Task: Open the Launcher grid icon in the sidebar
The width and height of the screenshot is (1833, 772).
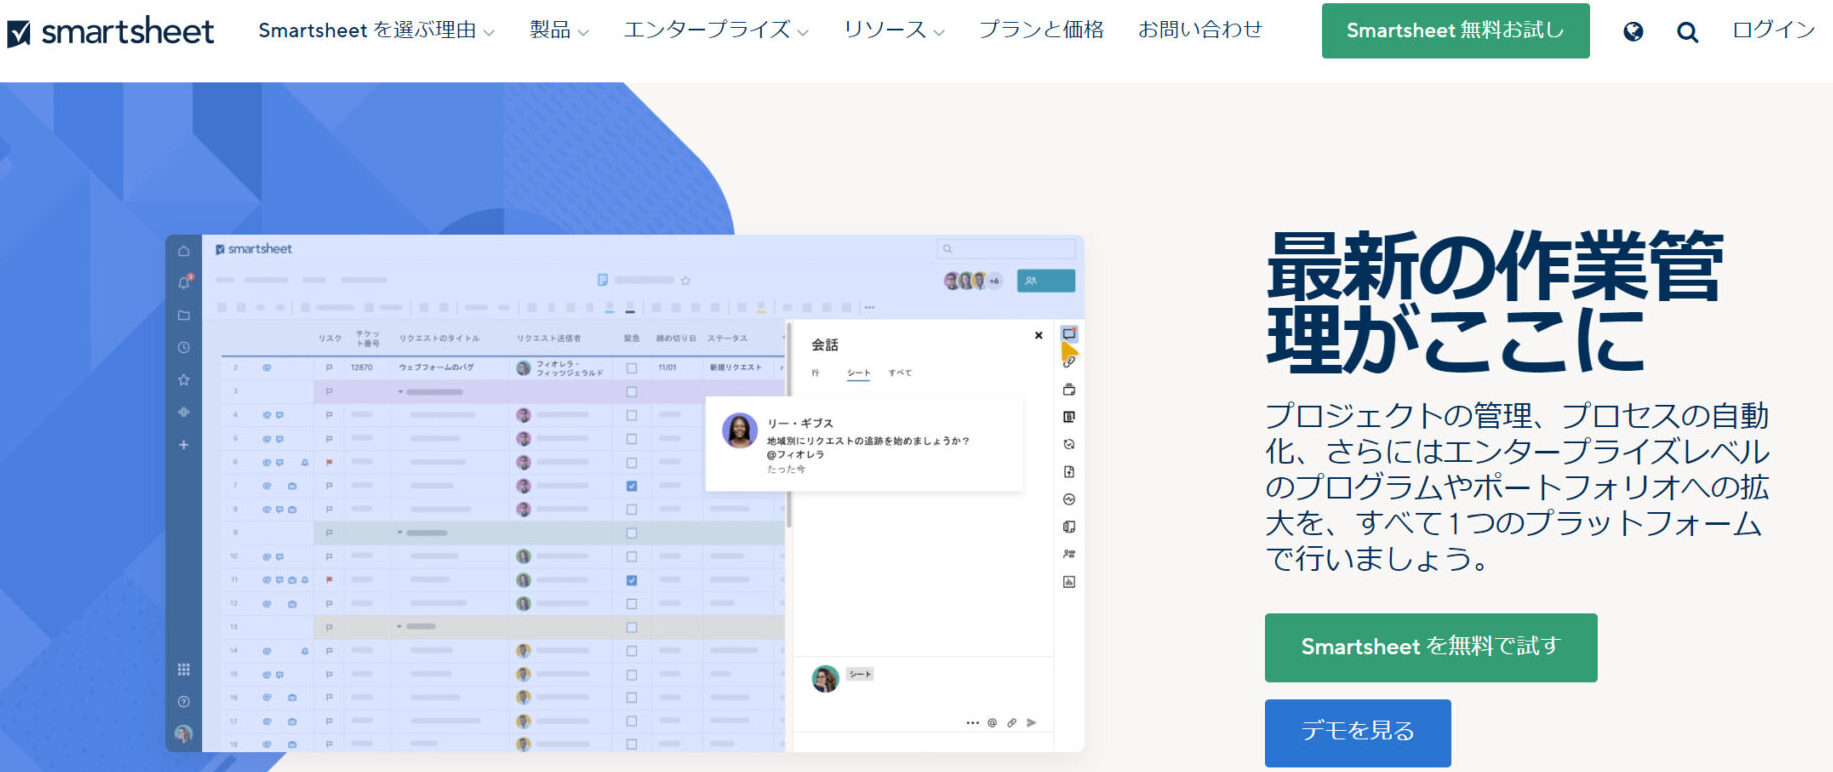Action: tap(184, 669)
